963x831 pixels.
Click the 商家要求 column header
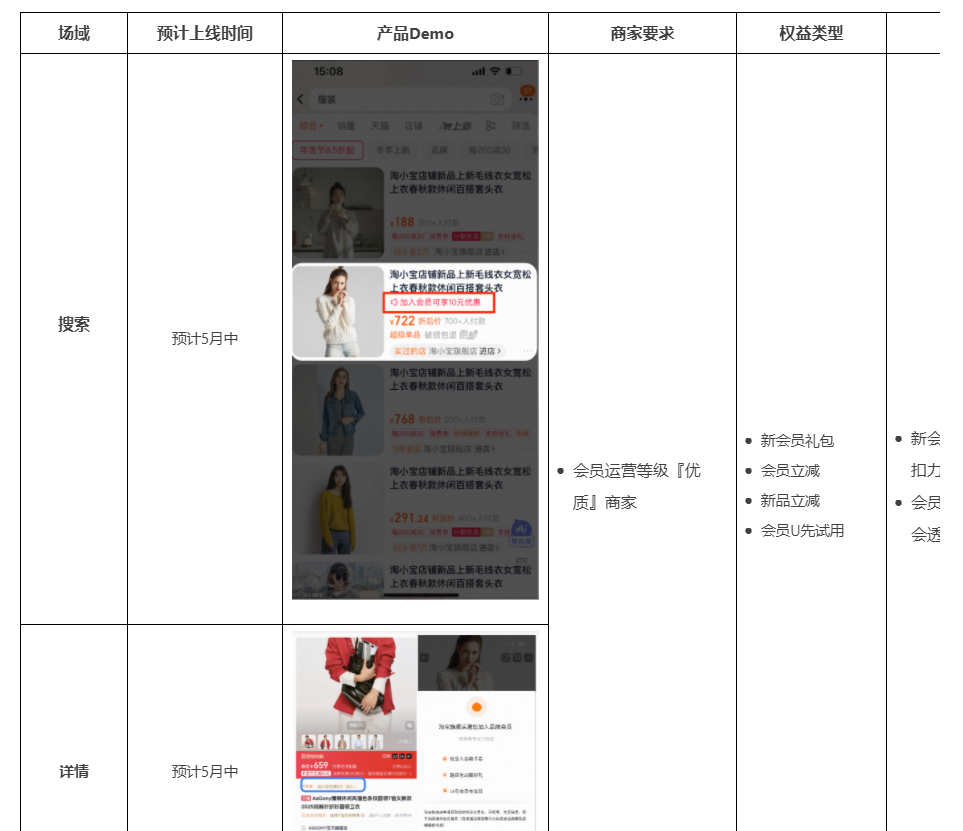tap(642, 33)
